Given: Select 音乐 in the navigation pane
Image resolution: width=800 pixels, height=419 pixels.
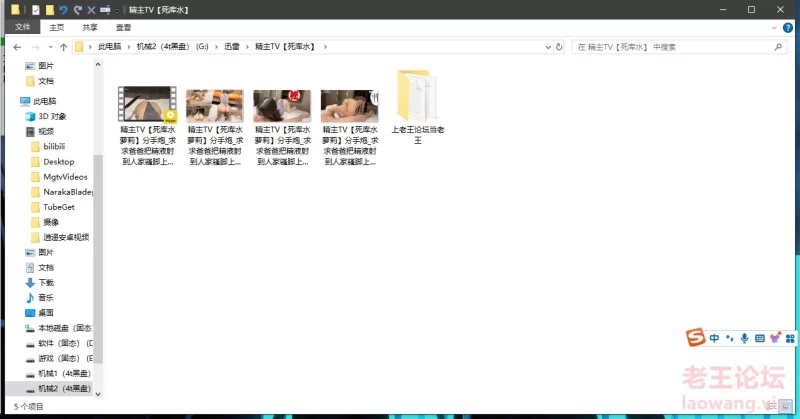Looking at the screenshot, I should click(x=46, y=298).
